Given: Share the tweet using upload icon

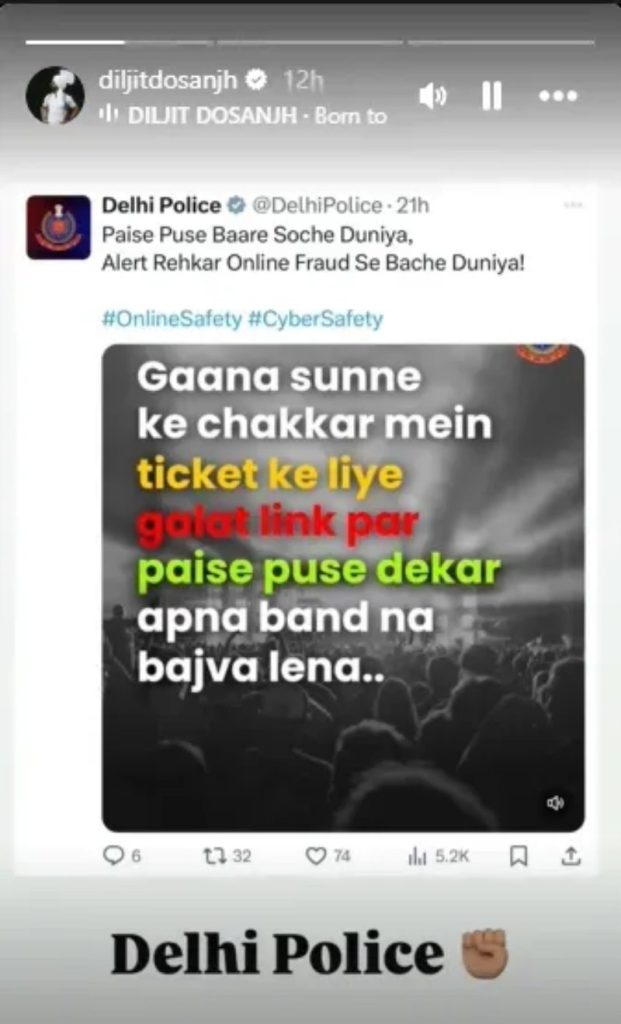Looking at the screenshot, I should (x=571, y=856).
